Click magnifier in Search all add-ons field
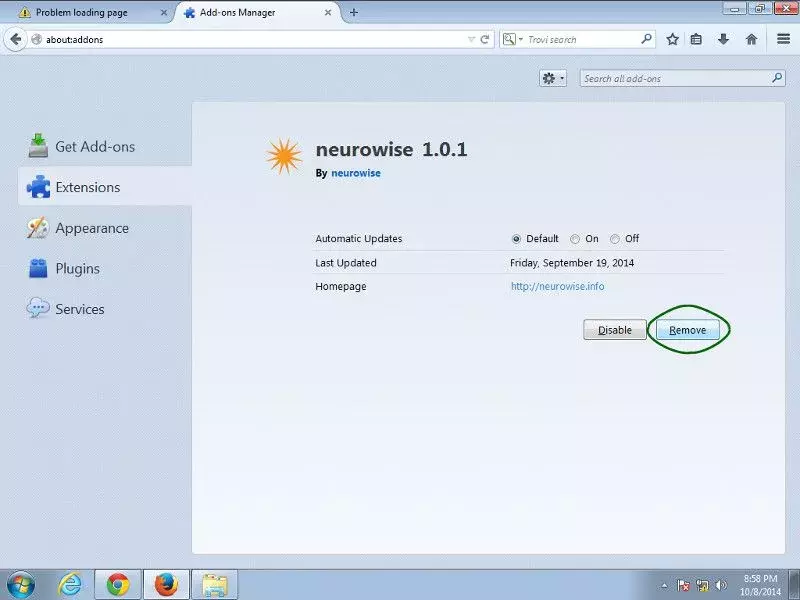 coord(777,78)
